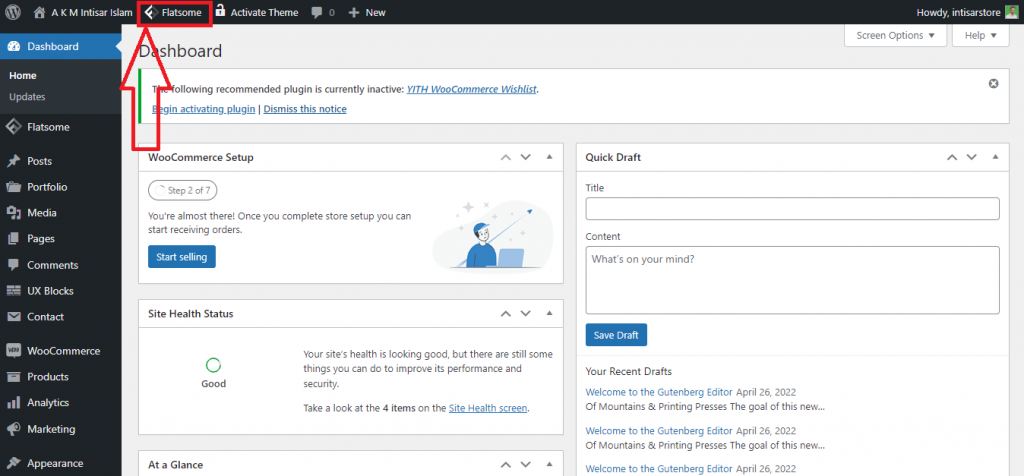Click the Appearance paintbrush icon
The image size is (1024, 476).
tap(14, 463)
